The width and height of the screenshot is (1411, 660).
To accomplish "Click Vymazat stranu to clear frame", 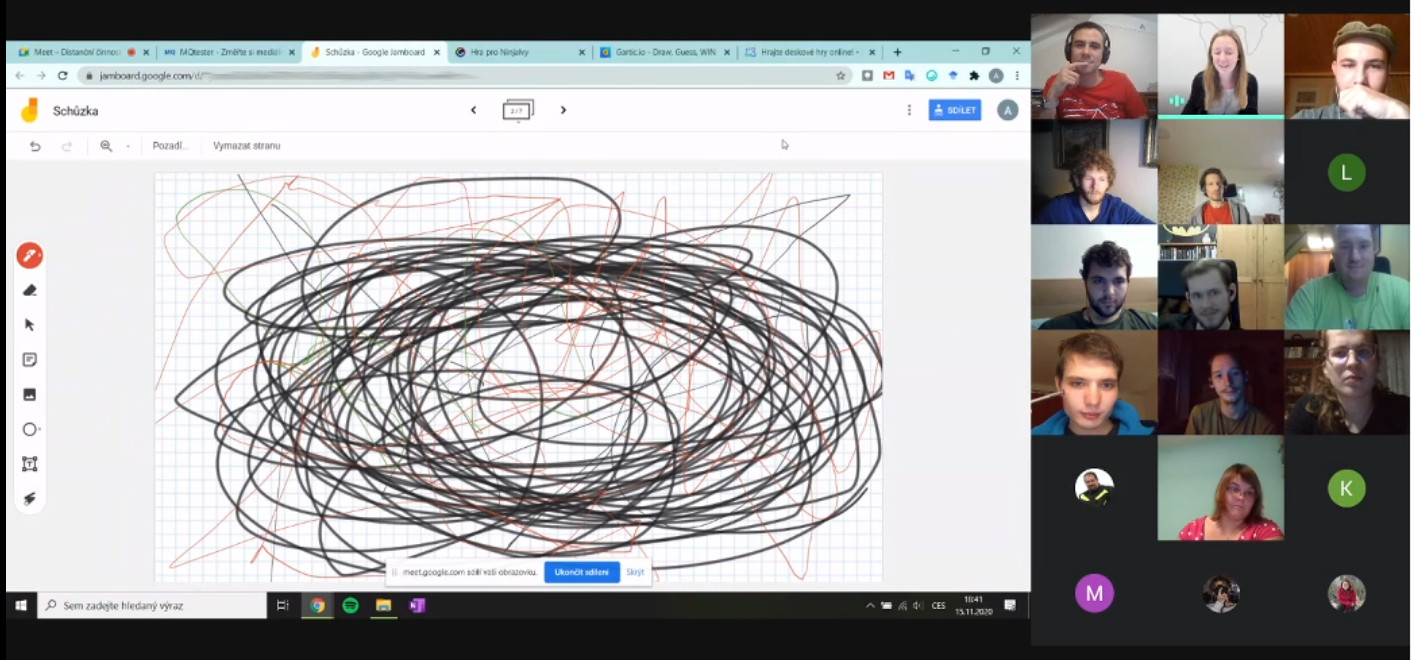I will pyautogui.click(x=246, y=146).
